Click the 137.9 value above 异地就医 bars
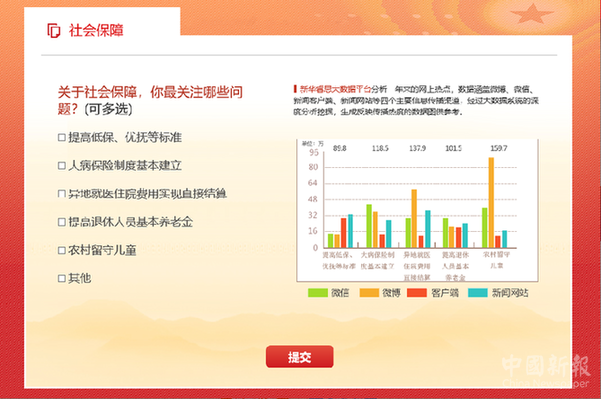Screen dimensions: 601x399 click(x=417, y=148)
